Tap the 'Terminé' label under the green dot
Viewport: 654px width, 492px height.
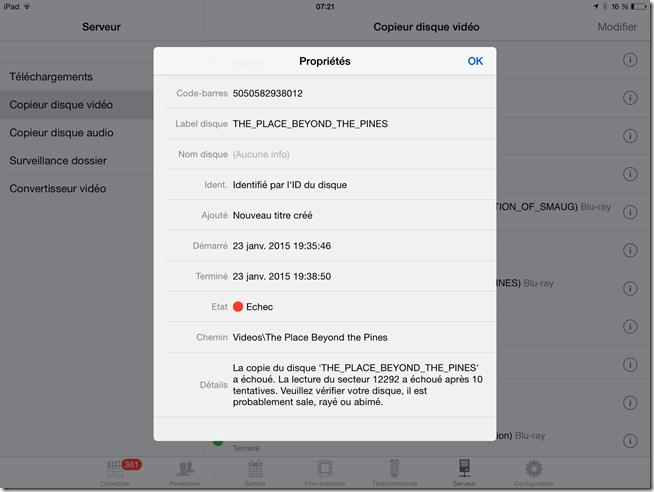pyautogui.click(x=246, y=448)
